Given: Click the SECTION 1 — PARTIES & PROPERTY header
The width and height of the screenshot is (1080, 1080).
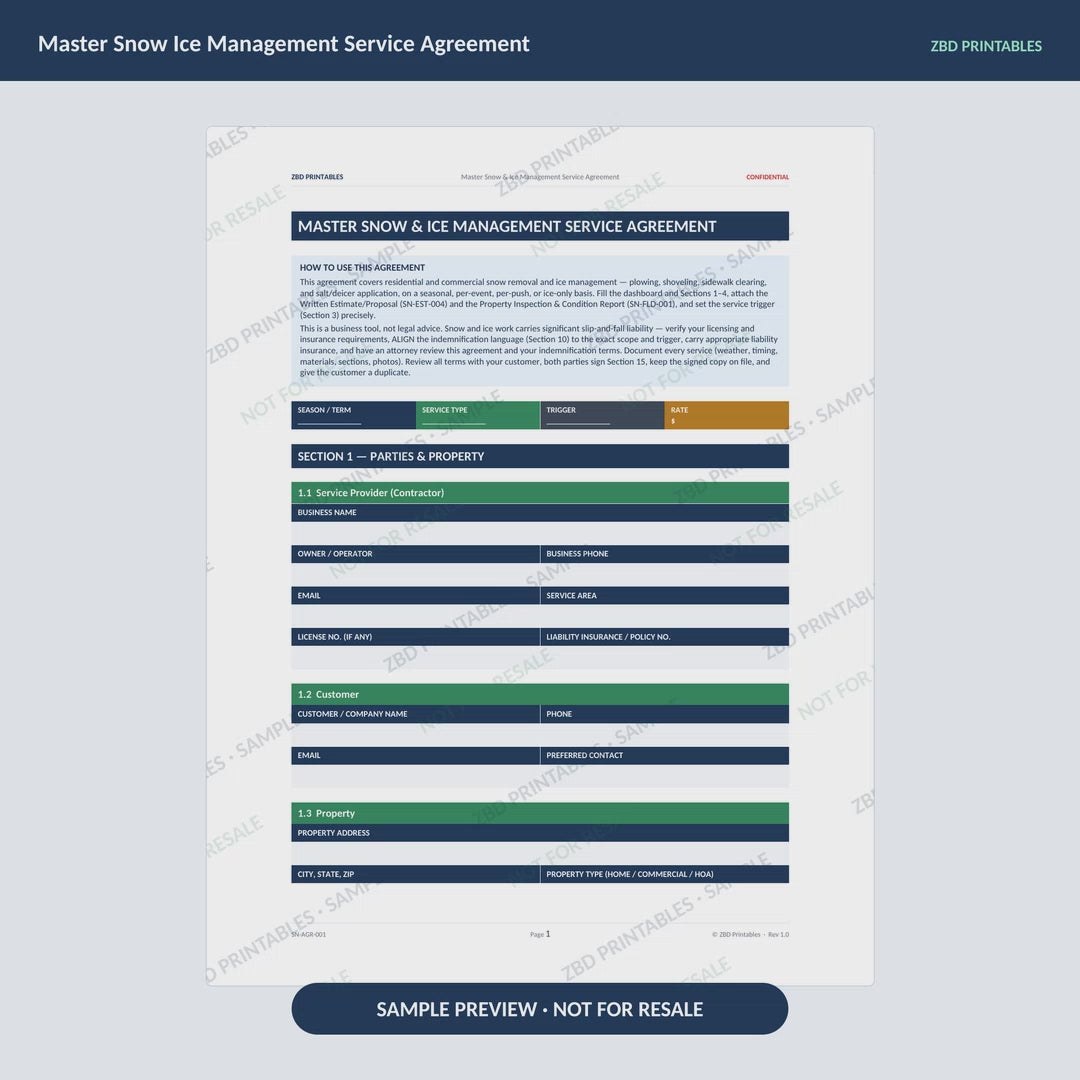Looking at the screenshot, I should 540,456.
